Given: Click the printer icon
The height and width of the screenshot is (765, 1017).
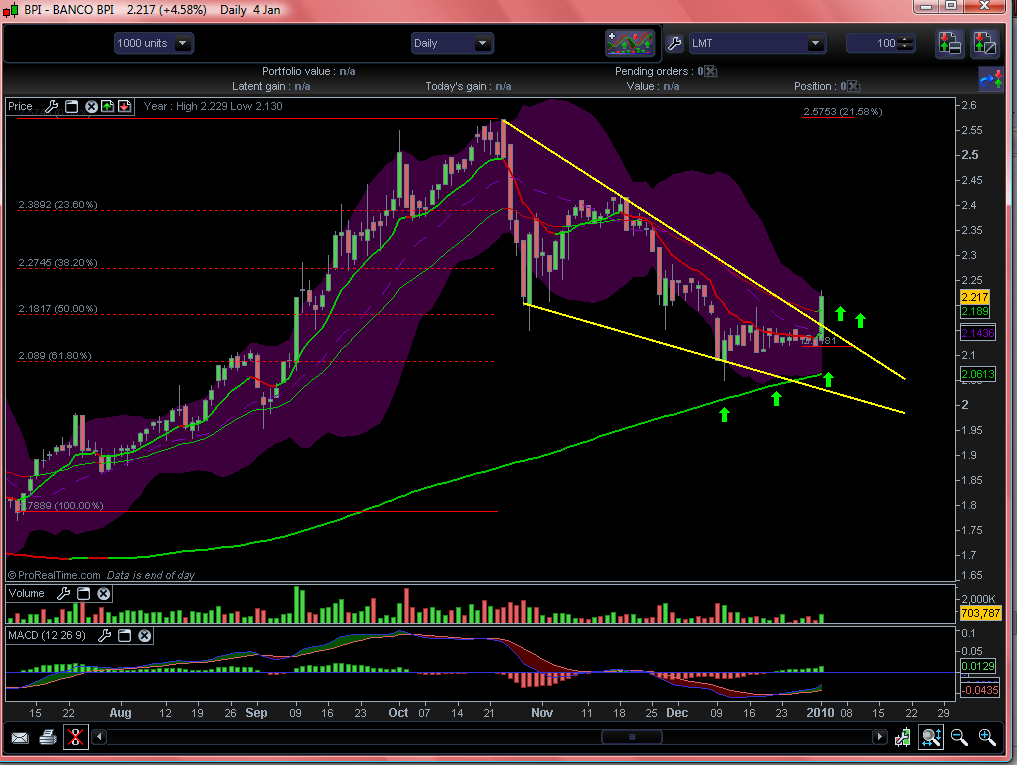Looking at the screenshot, I should click(x=47, y=738).
